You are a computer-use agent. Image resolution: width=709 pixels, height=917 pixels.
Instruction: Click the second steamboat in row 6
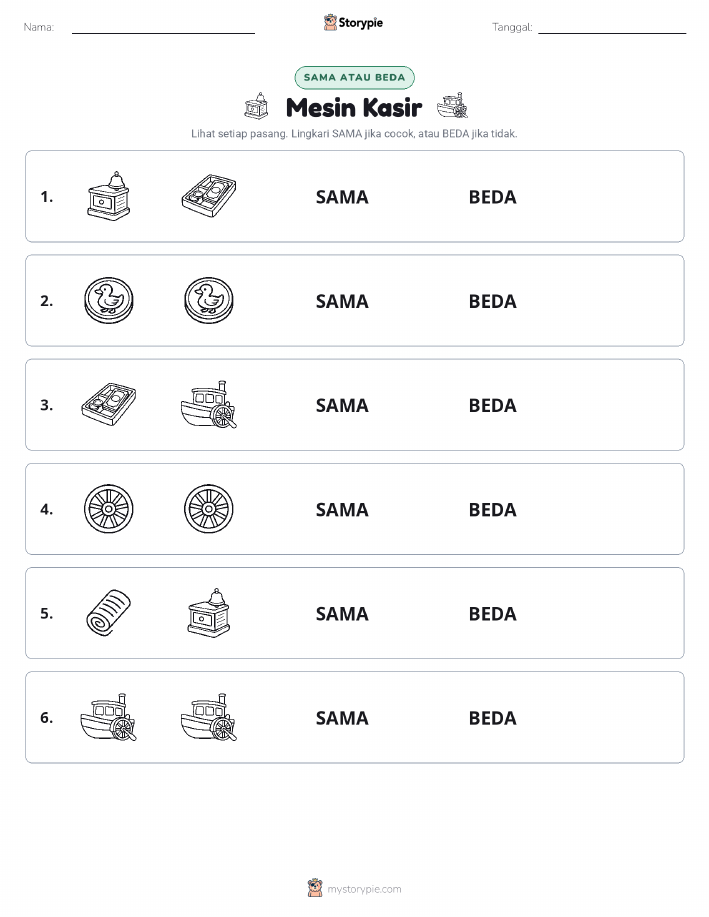click(209, 717)
